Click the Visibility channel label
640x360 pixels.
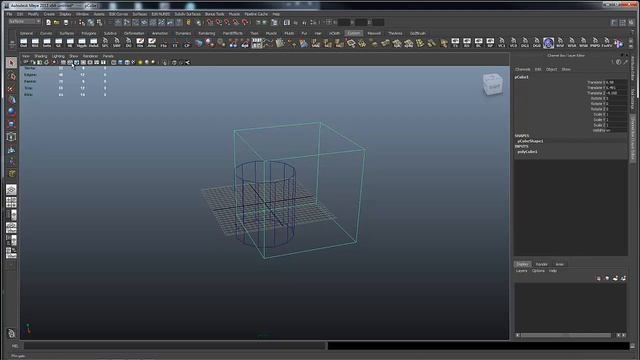pos(598,130)
